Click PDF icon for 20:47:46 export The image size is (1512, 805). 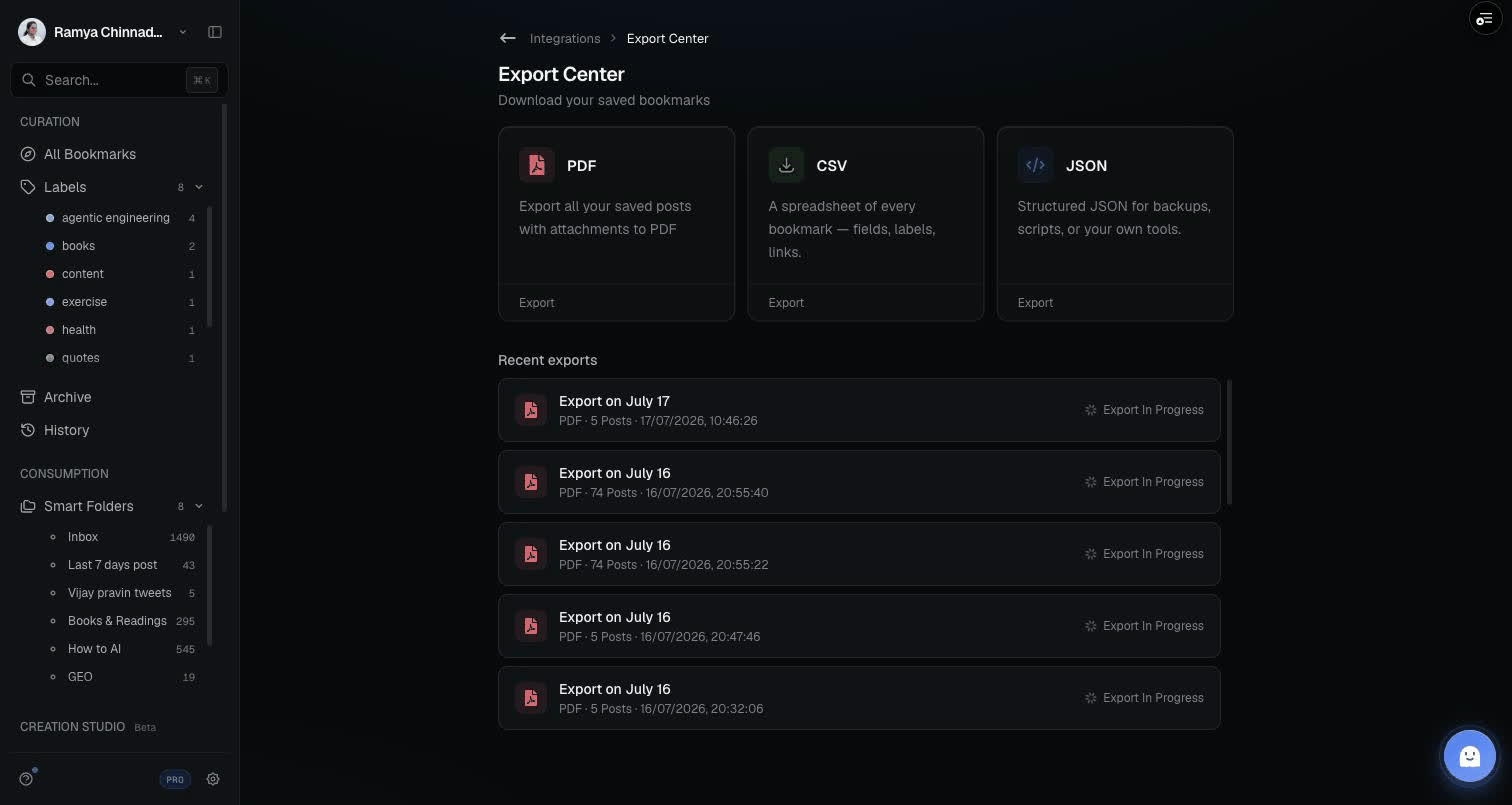coord(531,626)
